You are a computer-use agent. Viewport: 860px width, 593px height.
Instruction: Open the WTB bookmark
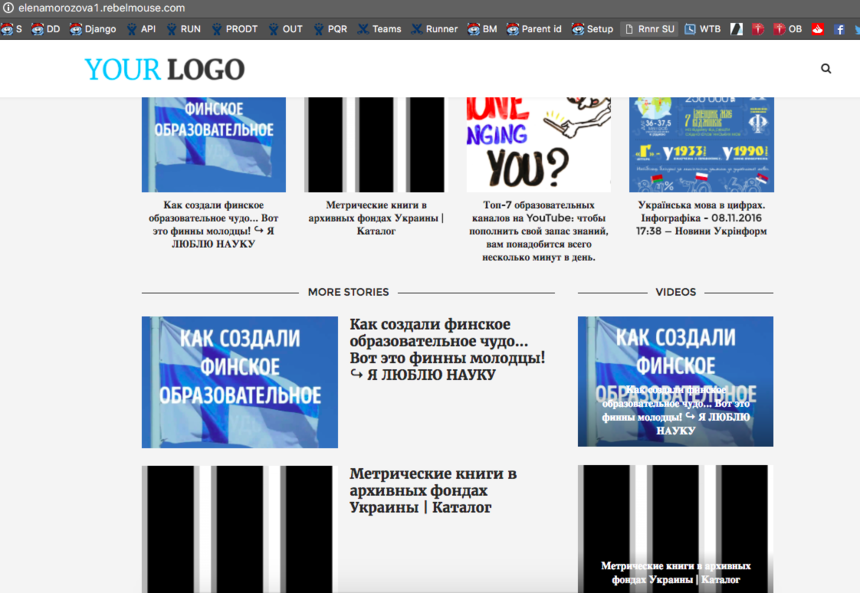[x=702, y=29]
